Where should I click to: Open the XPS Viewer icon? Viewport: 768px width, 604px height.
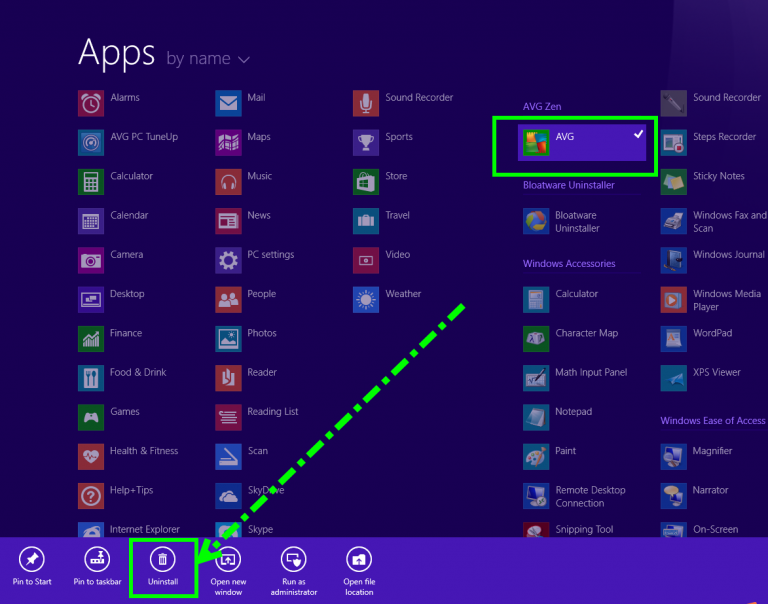pyautogui.click(x=673, y=378)
